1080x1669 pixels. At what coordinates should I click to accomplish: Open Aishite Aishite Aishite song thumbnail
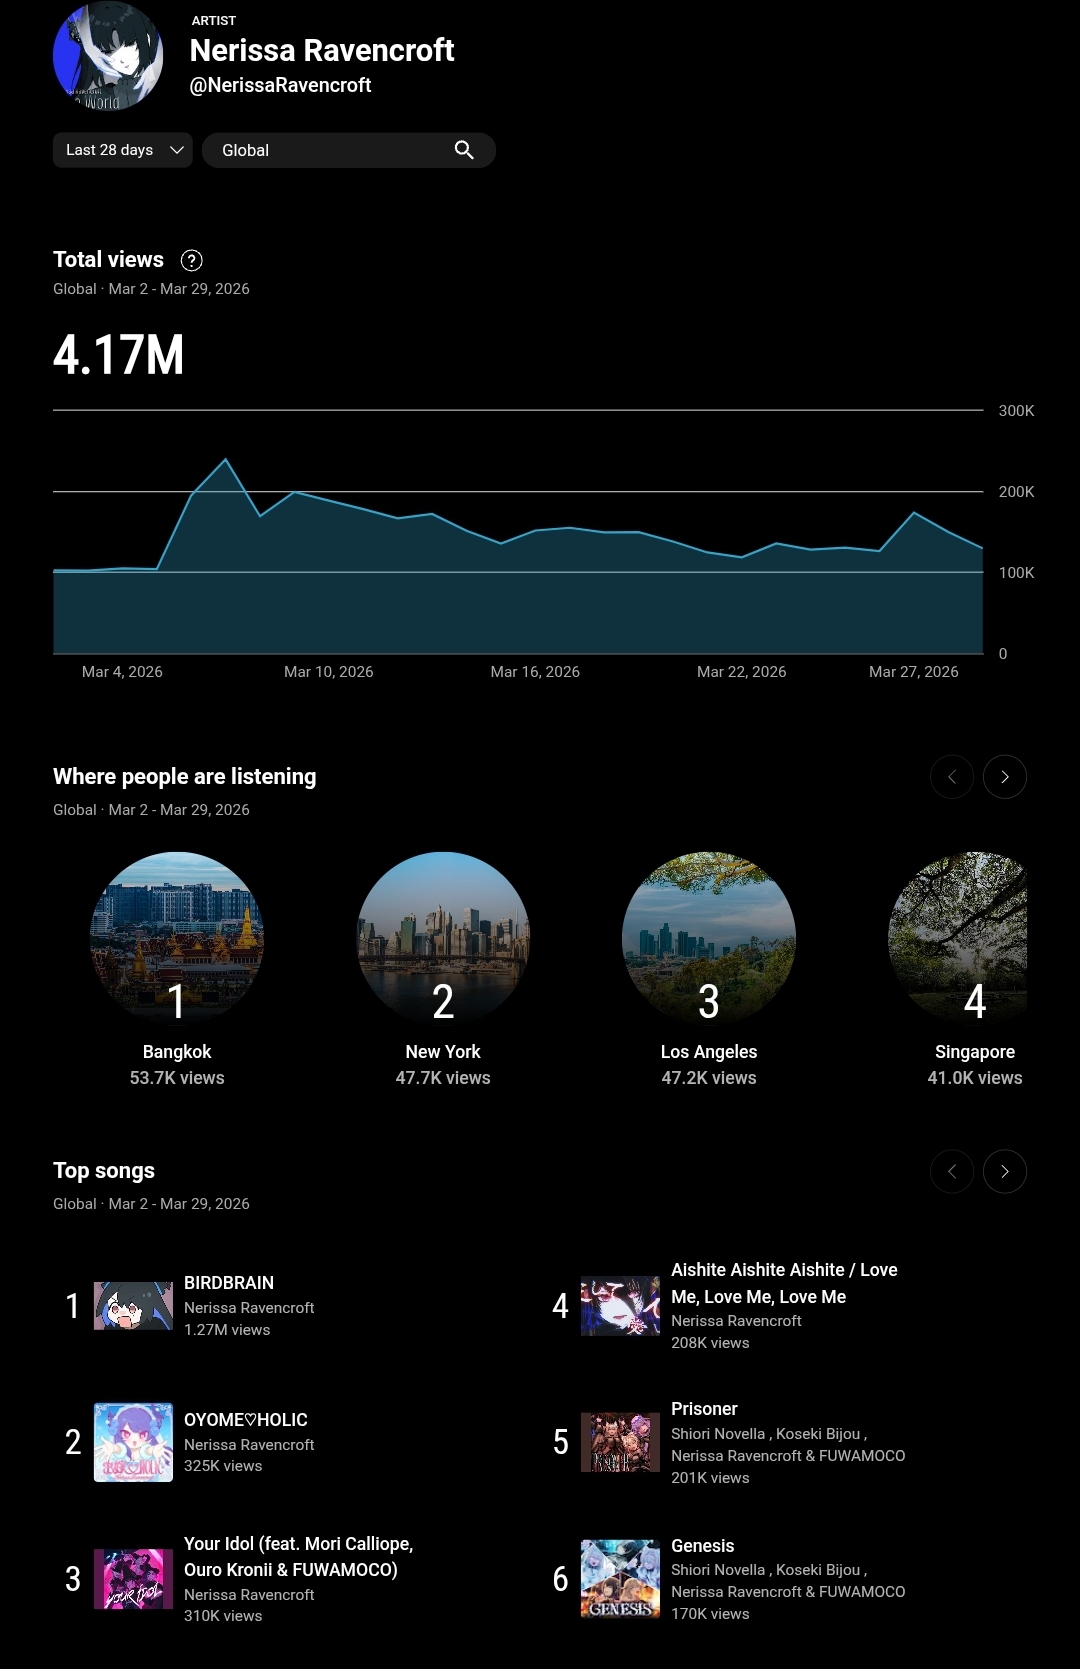pos(620,1306)
